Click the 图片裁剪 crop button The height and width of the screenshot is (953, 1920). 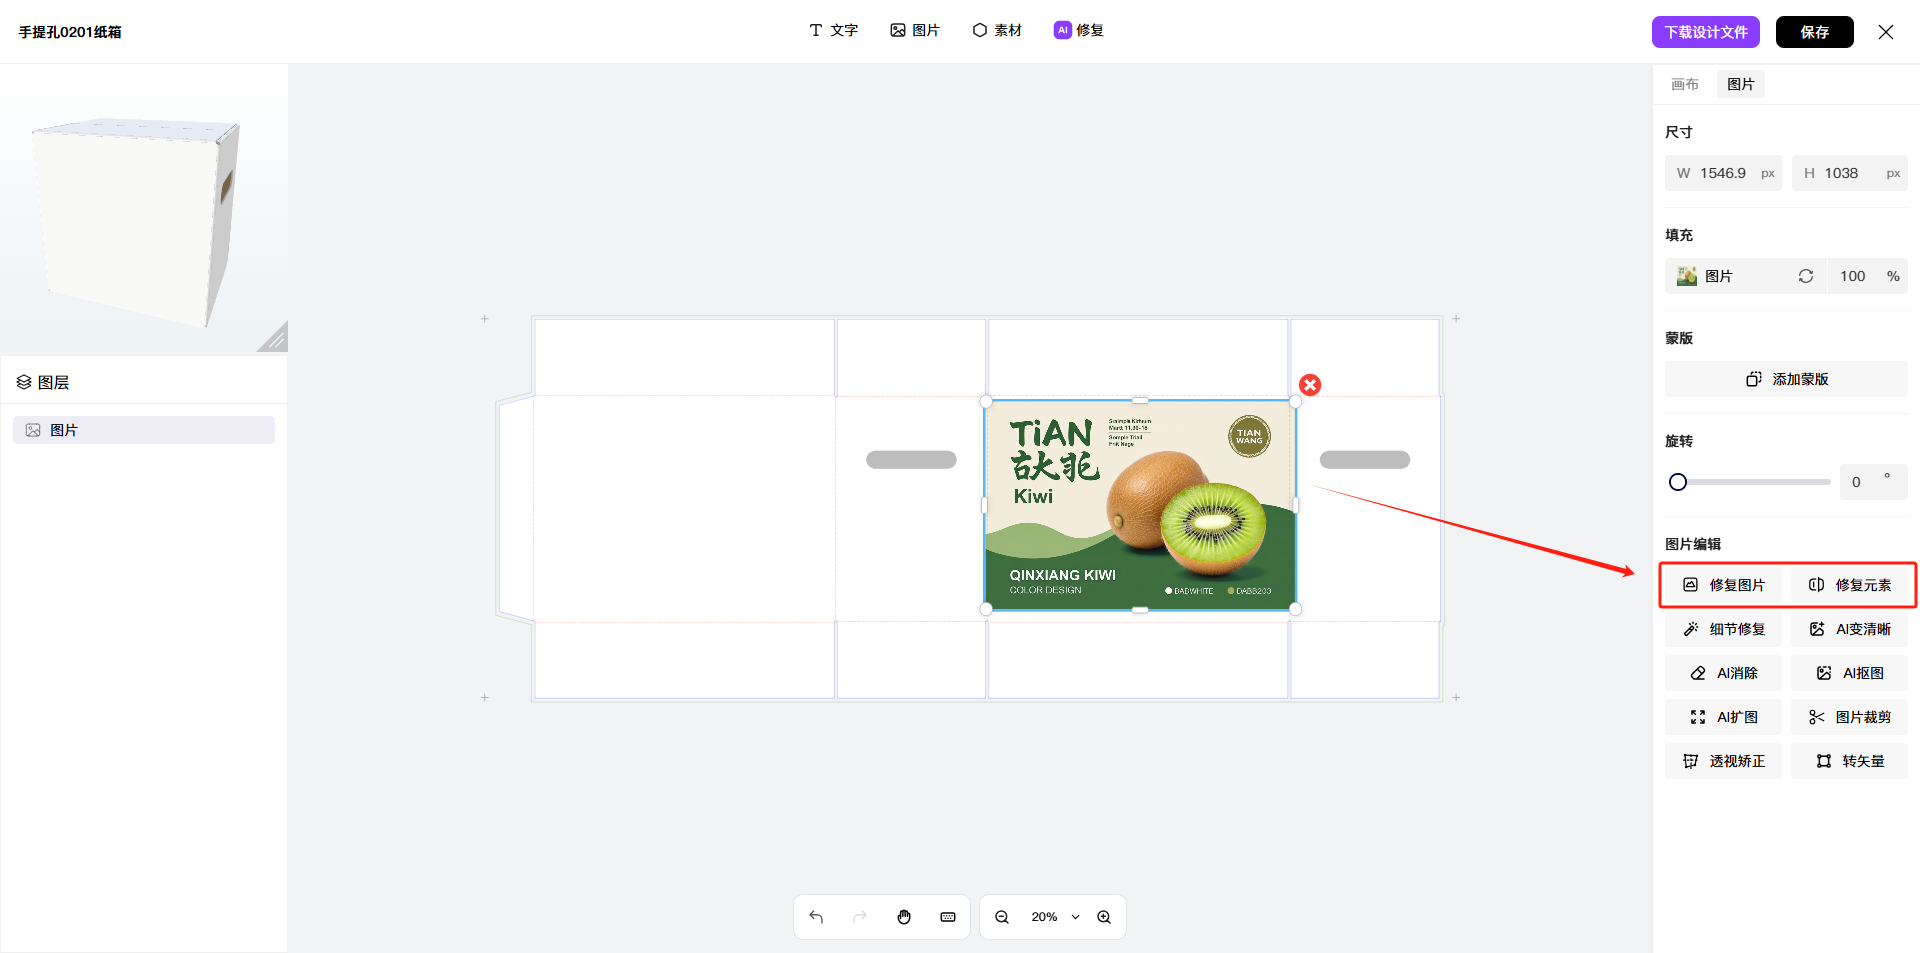[x=1850, y=717]
